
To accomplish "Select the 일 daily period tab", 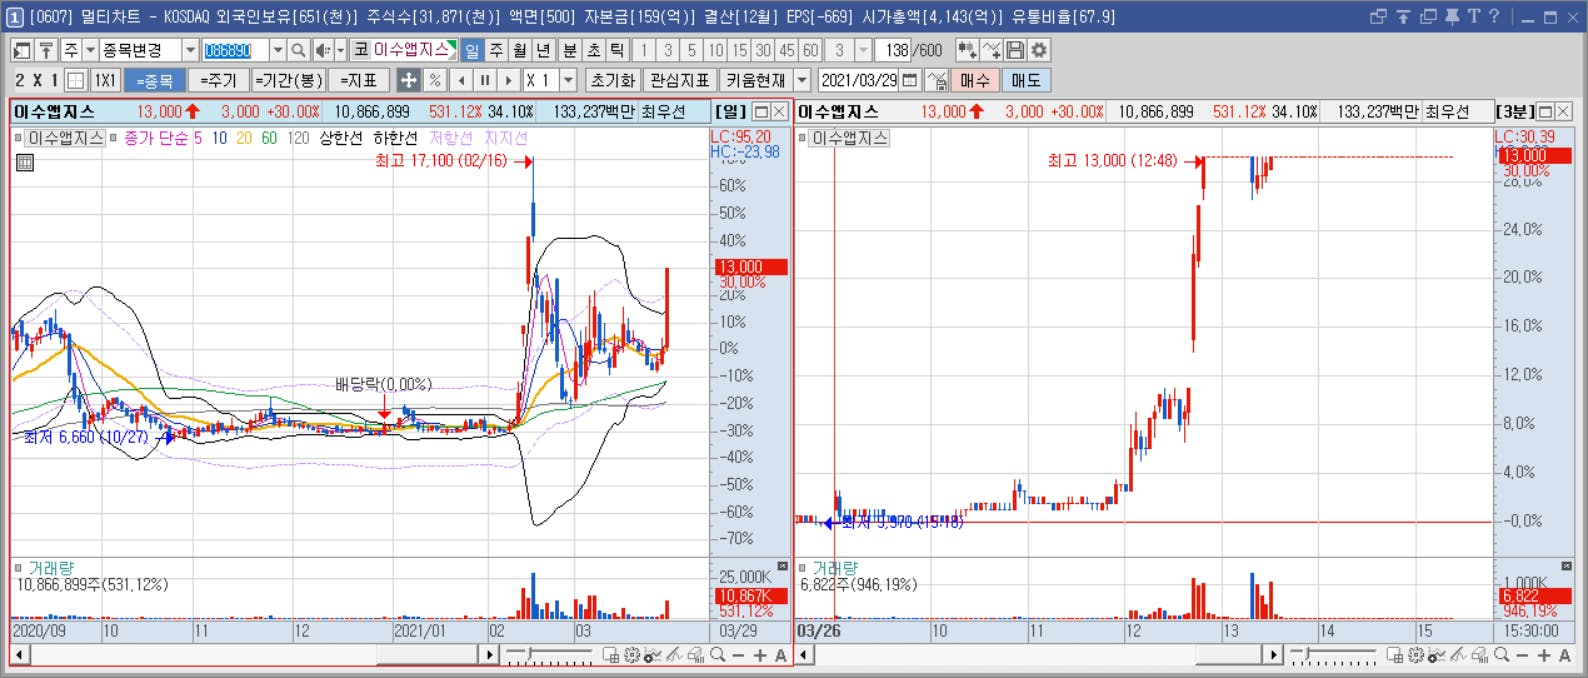I will [472, 50].
